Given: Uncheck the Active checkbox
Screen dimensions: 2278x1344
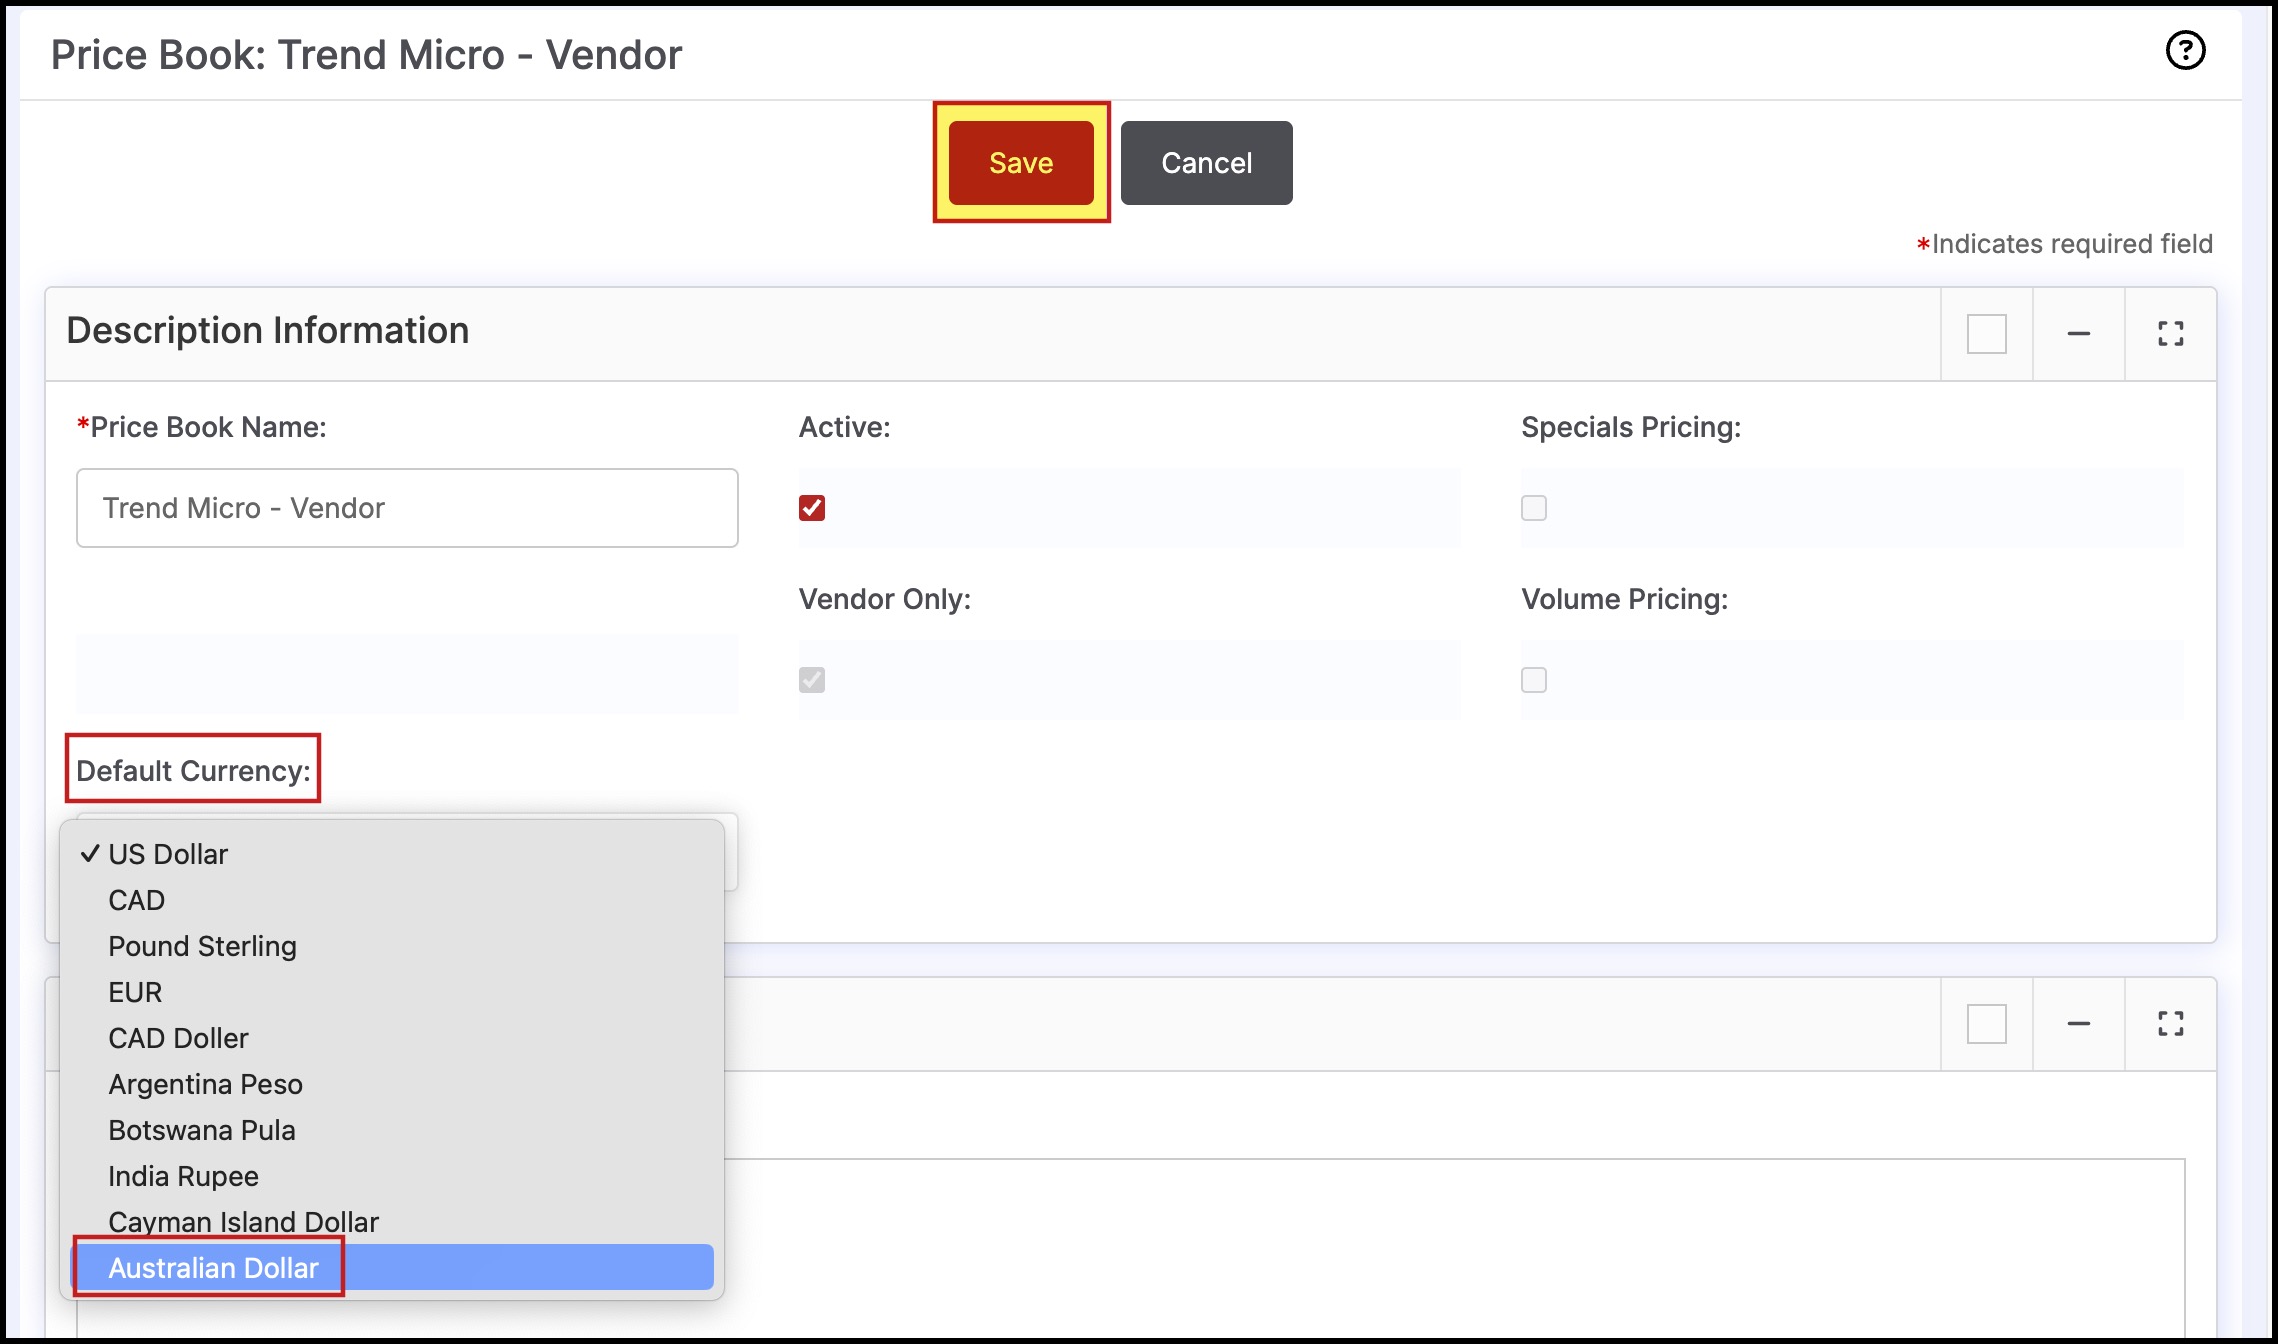Looking at the screenshot, I should tap(812, 508).
